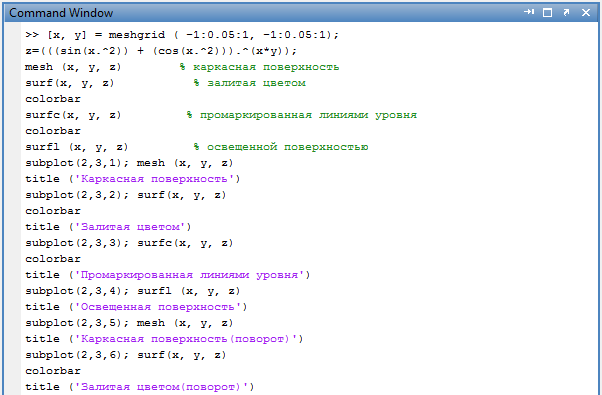The height and width of the screenshot is (395, 602).
Task: Click the line 'subplot(2,3,2); surf(x, y, z)'
Action: pos(126,195)
